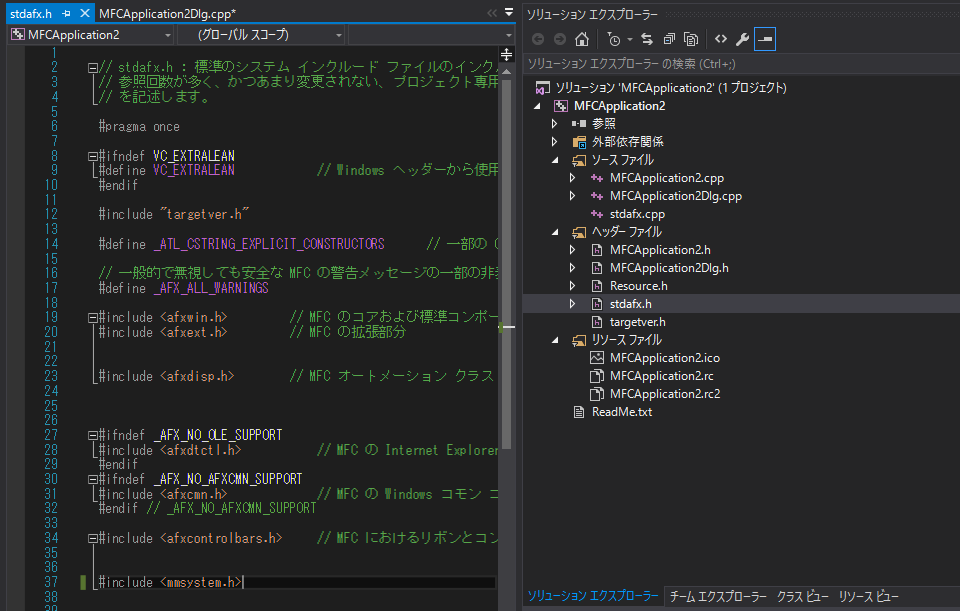Collapse the _AFX_NO_OLE_SUPPORT block
Image resolution: width=960 pixels, height=611 pixels.
[x=93, y=435]
